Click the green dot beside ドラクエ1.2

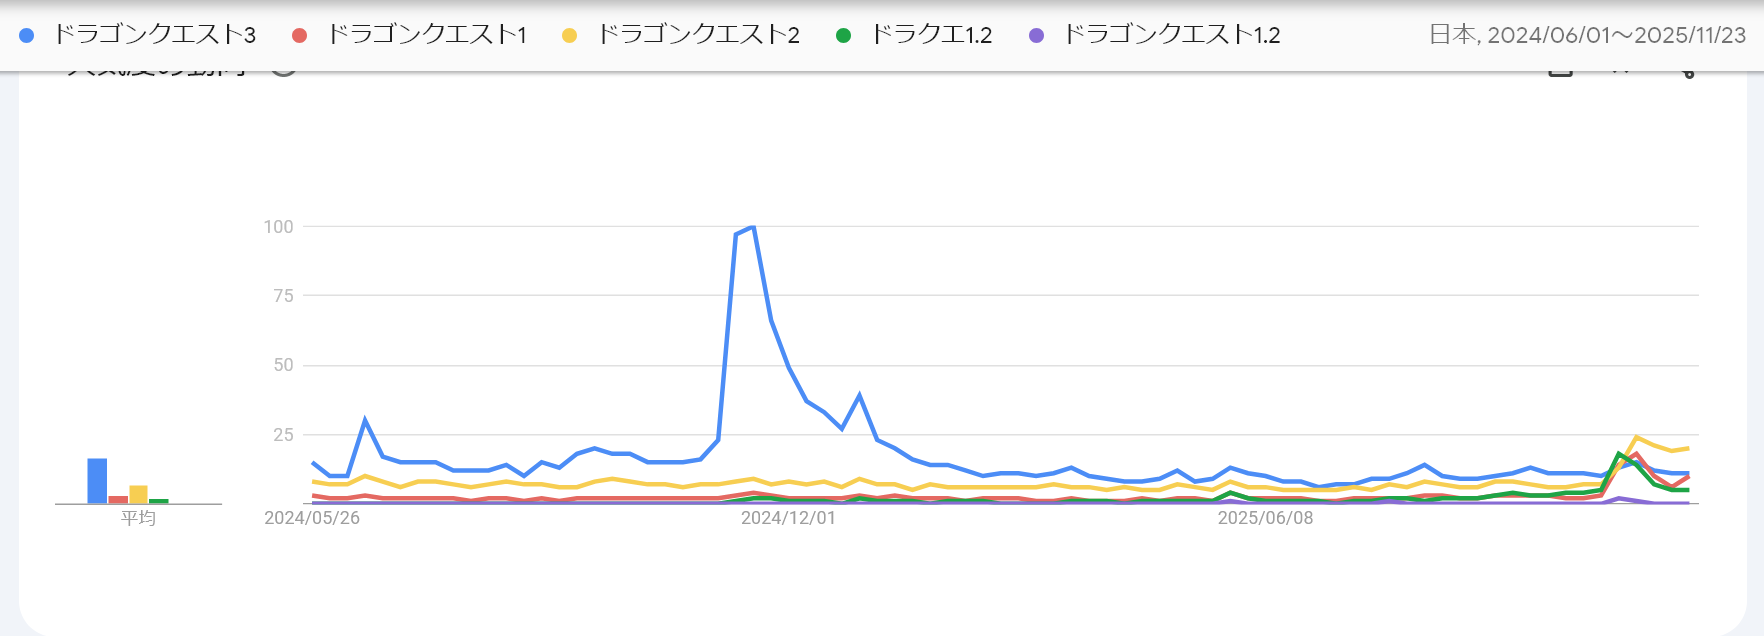(843, 35)
